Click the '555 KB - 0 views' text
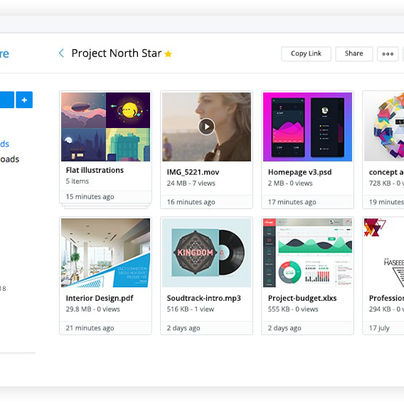 tap(293, 309)
